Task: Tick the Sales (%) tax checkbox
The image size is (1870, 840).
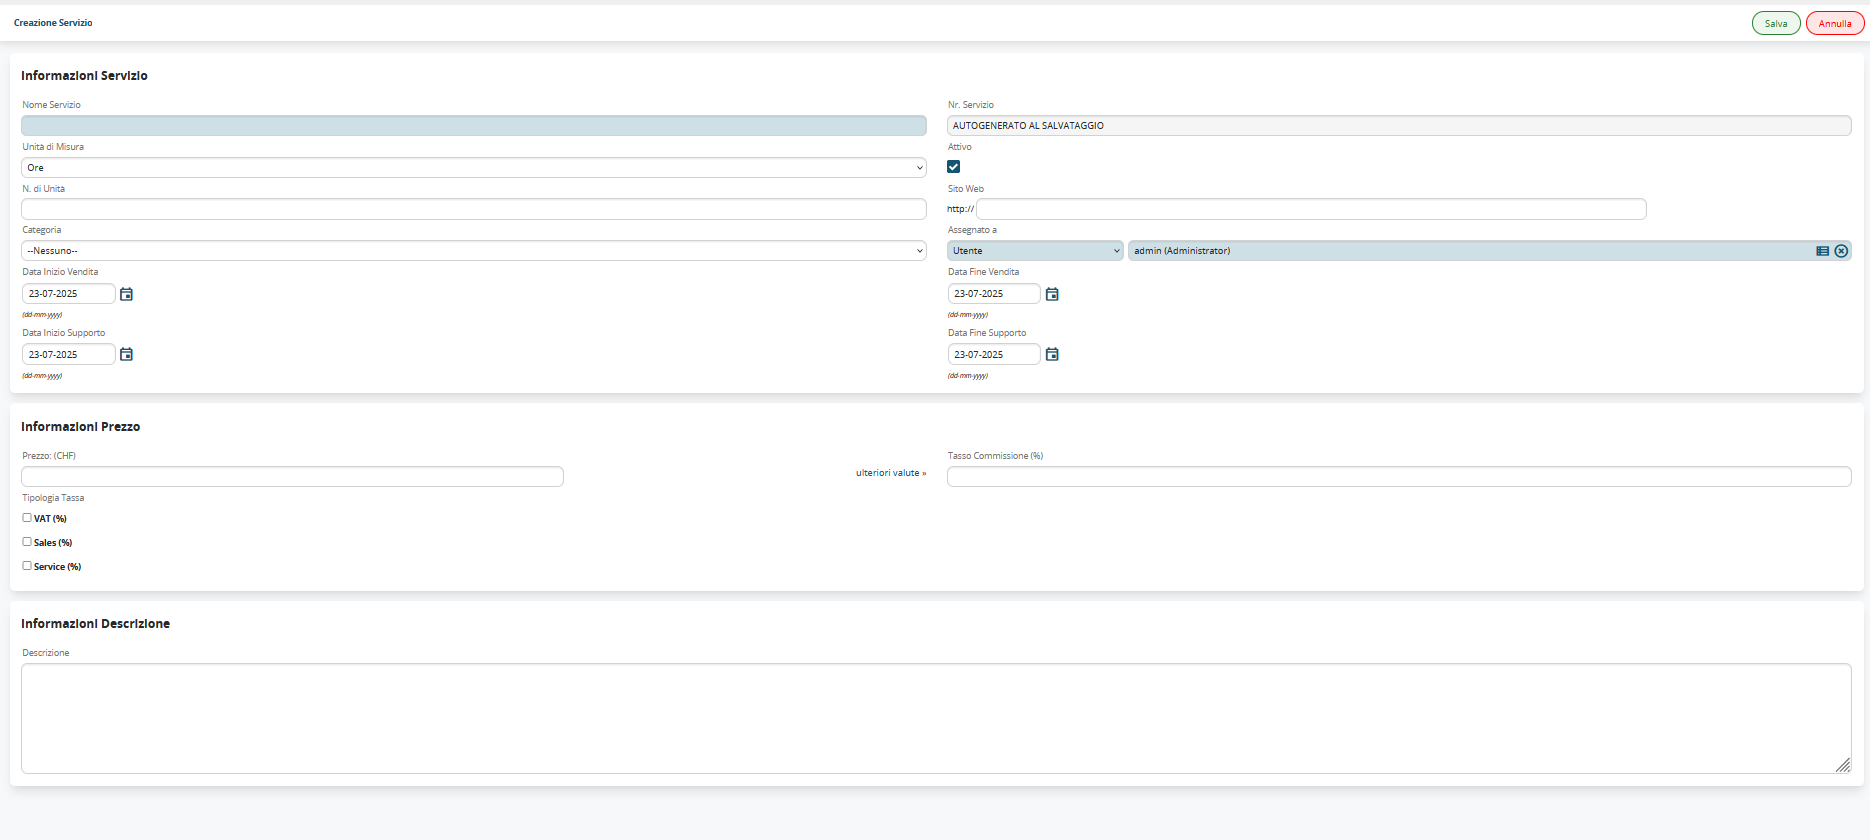Action: (x=27, y=542)
